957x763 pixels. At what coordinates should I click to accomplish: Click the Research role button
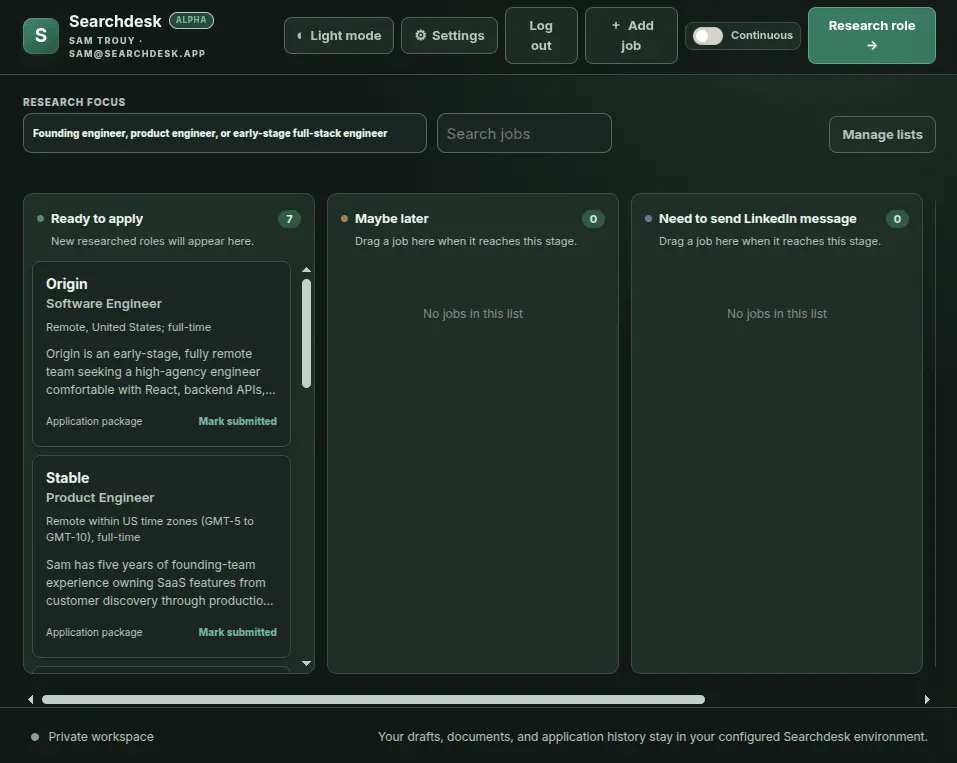pyautogui.click(x=872, y=35)
